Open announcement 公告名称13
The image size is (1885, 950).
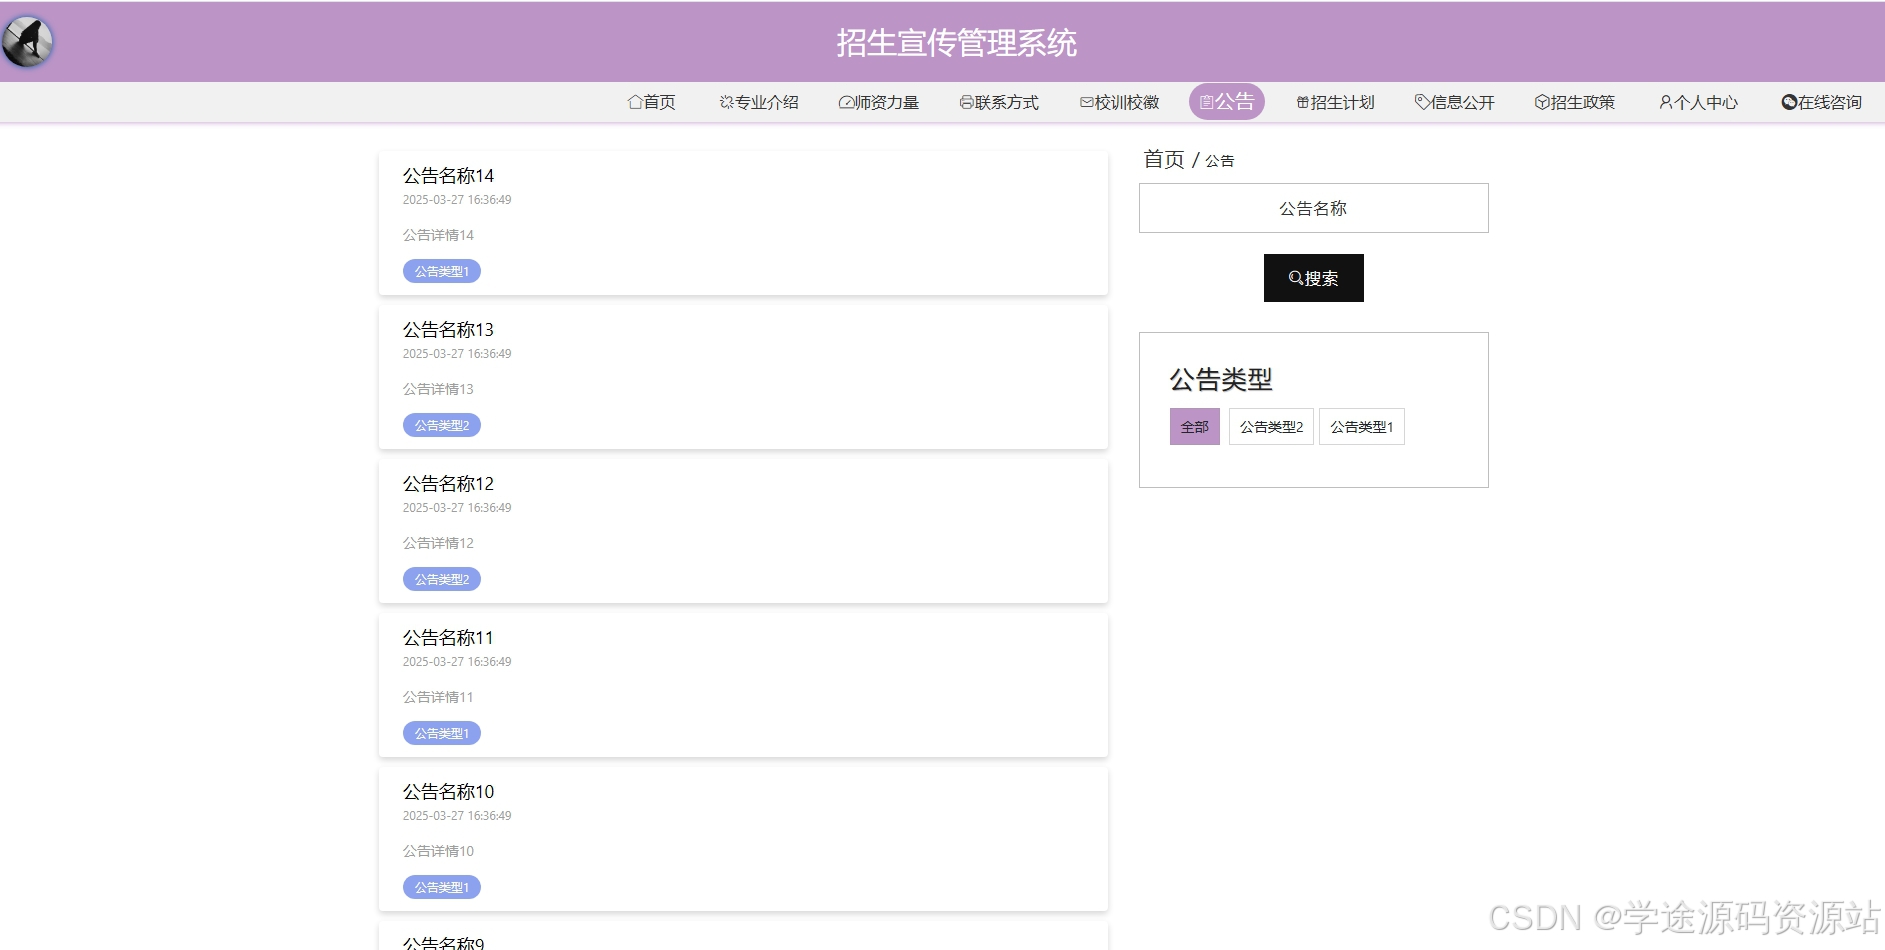tap(448, 330)
